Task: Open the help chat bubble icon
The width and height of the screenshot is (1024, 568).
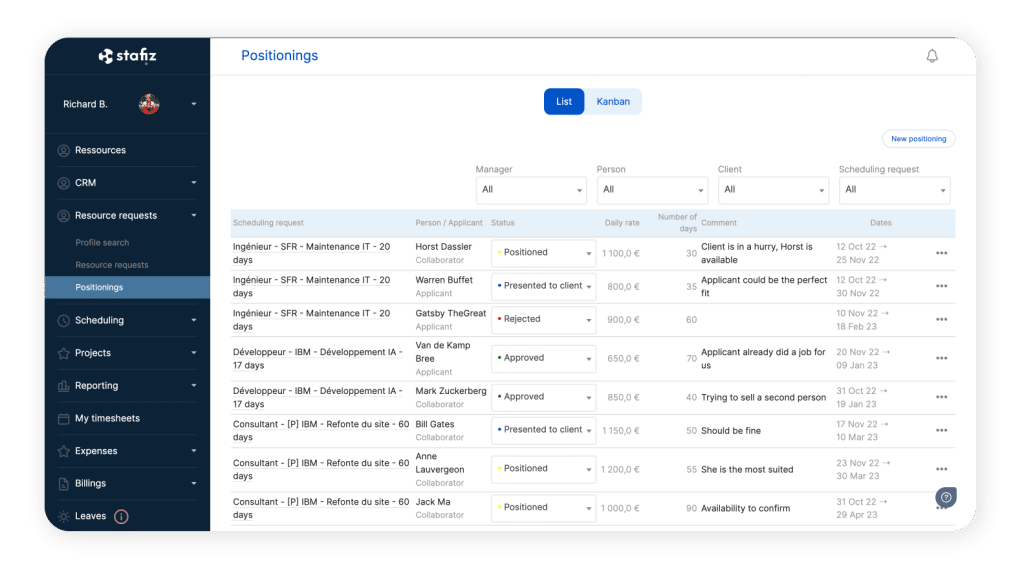Action: click(946, 497)
